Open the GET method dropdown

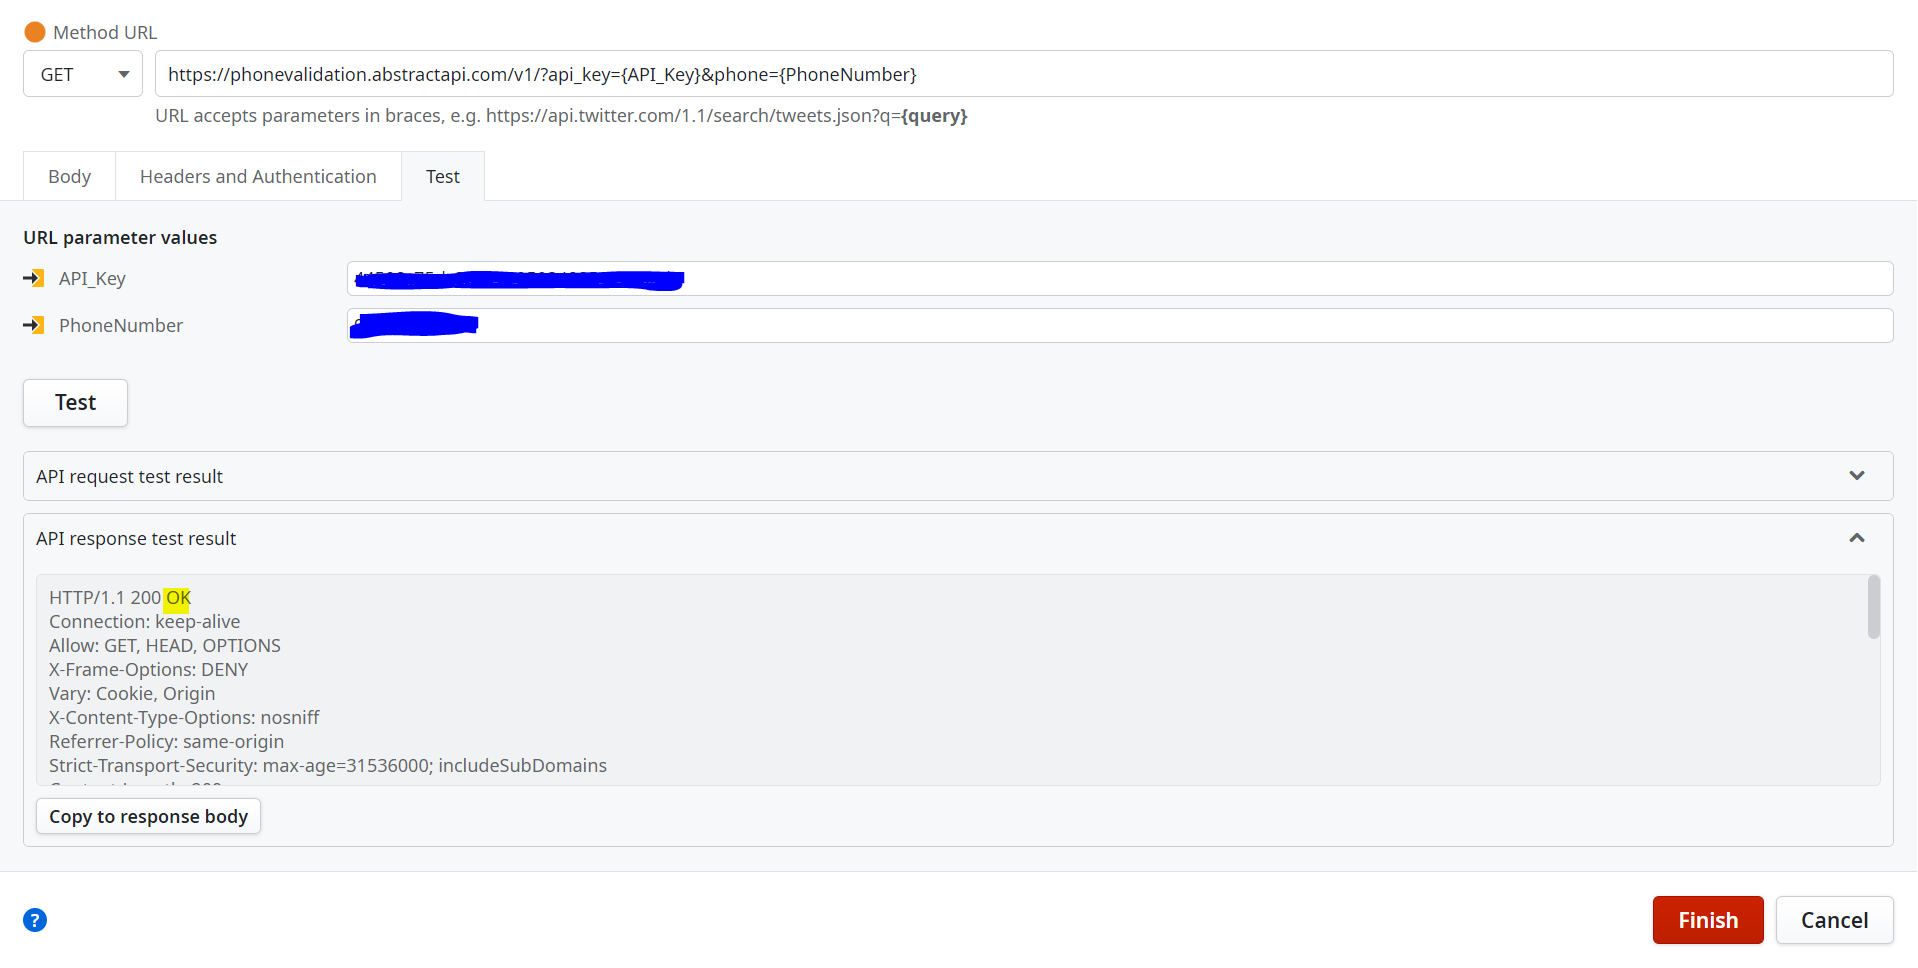click(83, 74)
